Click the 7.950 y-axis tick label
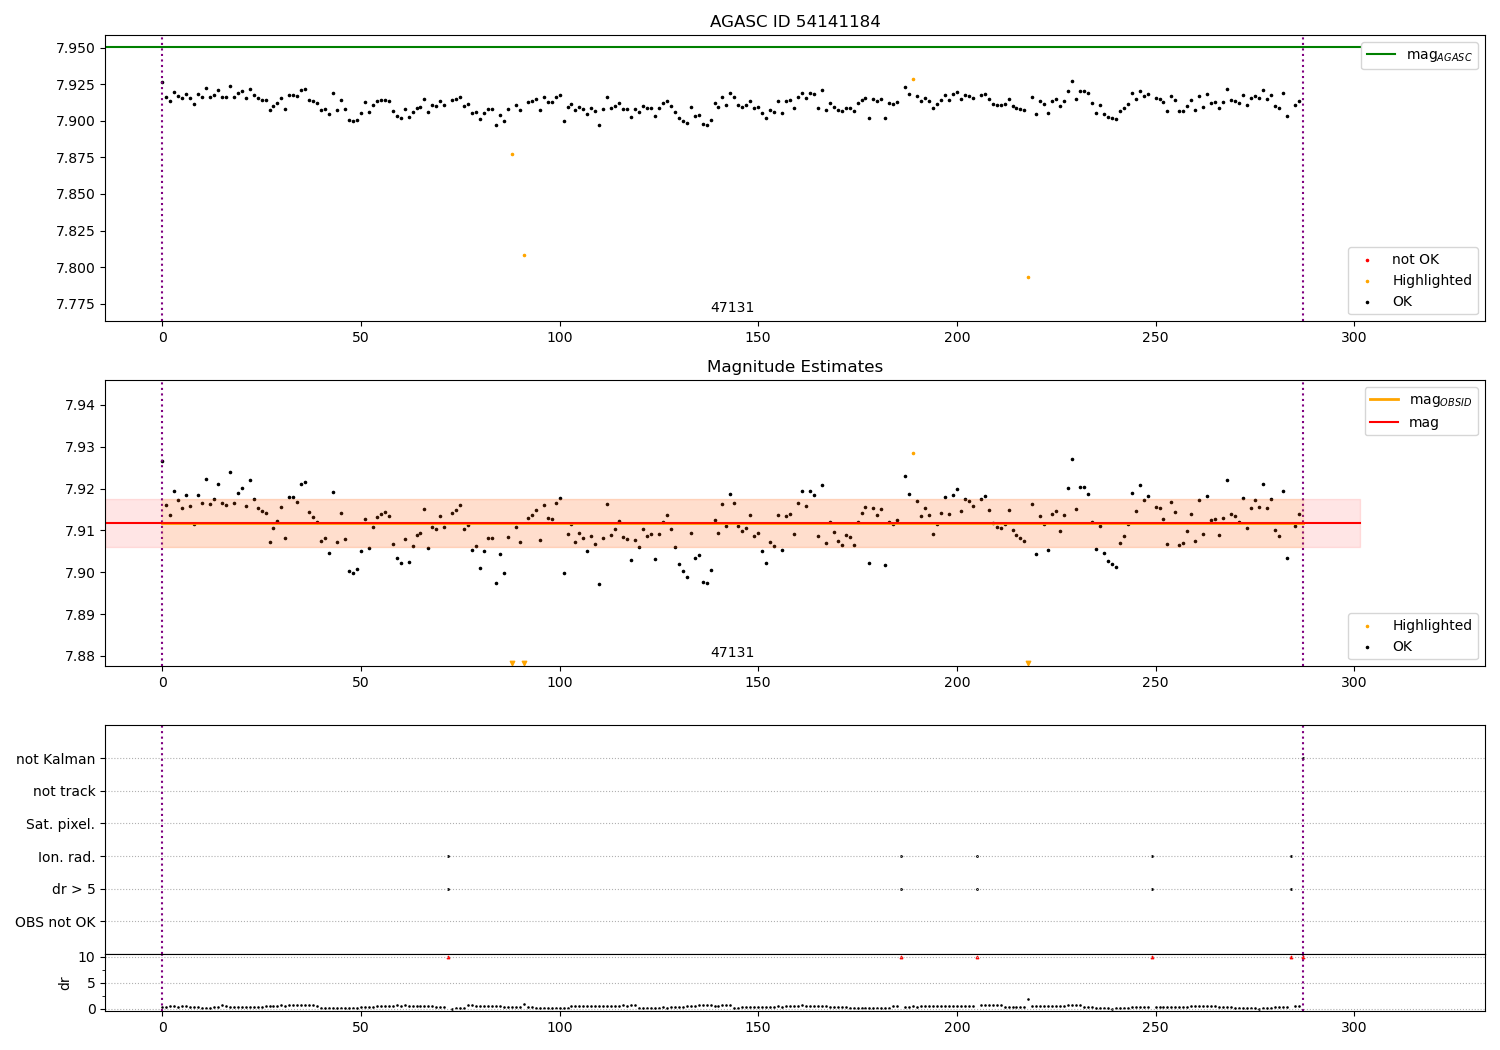 click(x=76, y=48)
